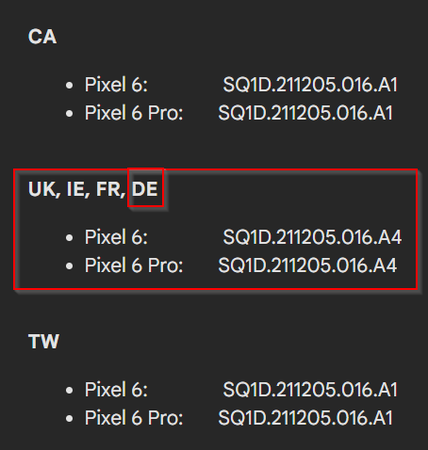Click Pixel 6 label under TW
The image size is (428, 450).
pyautogui.click(x=116, y=389)
